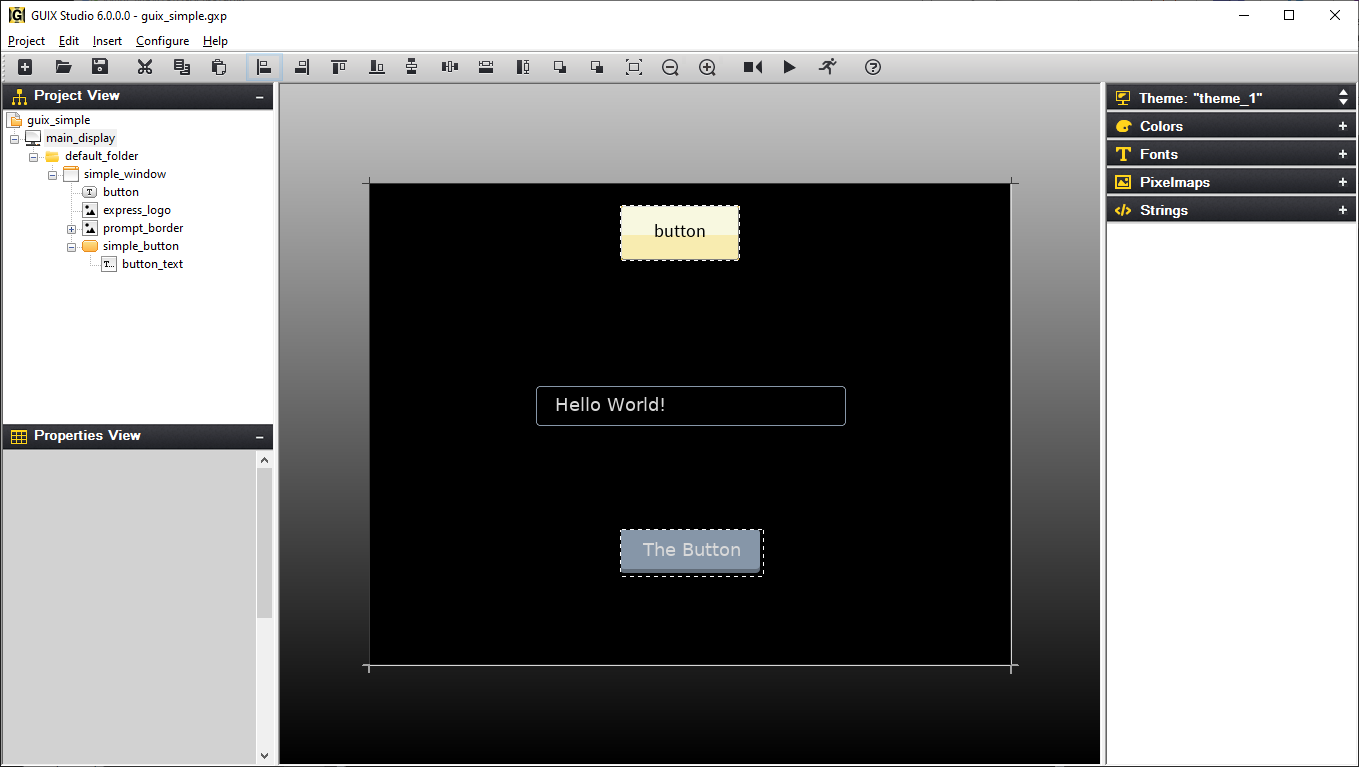Run the application with the play icon

[x=789, y=67]
